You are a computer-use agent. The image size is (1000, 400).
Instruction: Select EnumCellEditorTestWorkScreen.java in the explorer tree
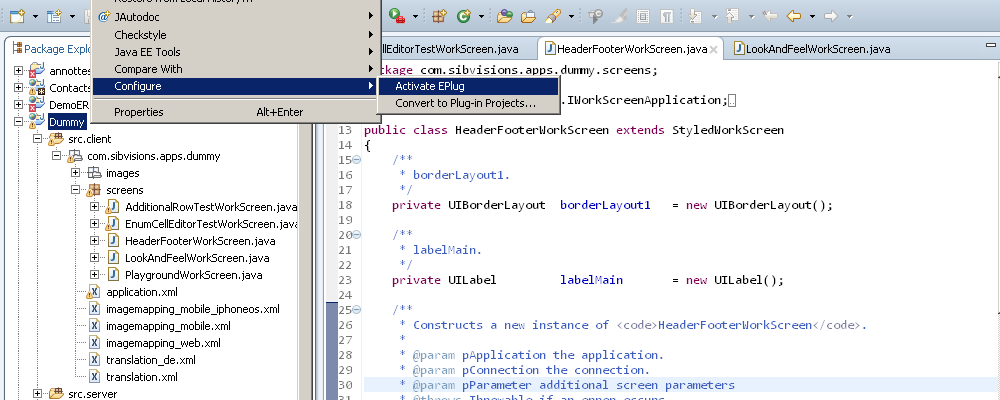(x=211, y=224)
